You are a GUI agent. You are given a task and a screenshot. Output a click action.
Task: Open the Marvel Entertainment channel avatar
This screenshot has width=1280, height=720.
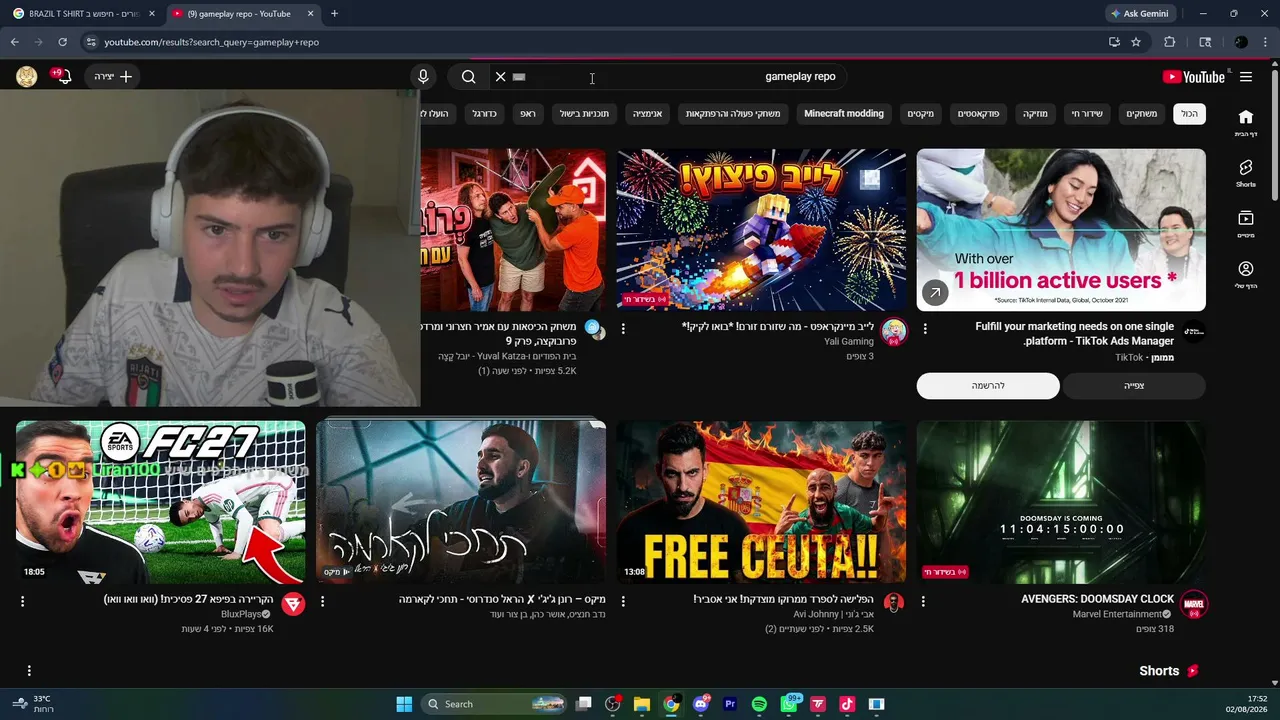coord(1194,604)
